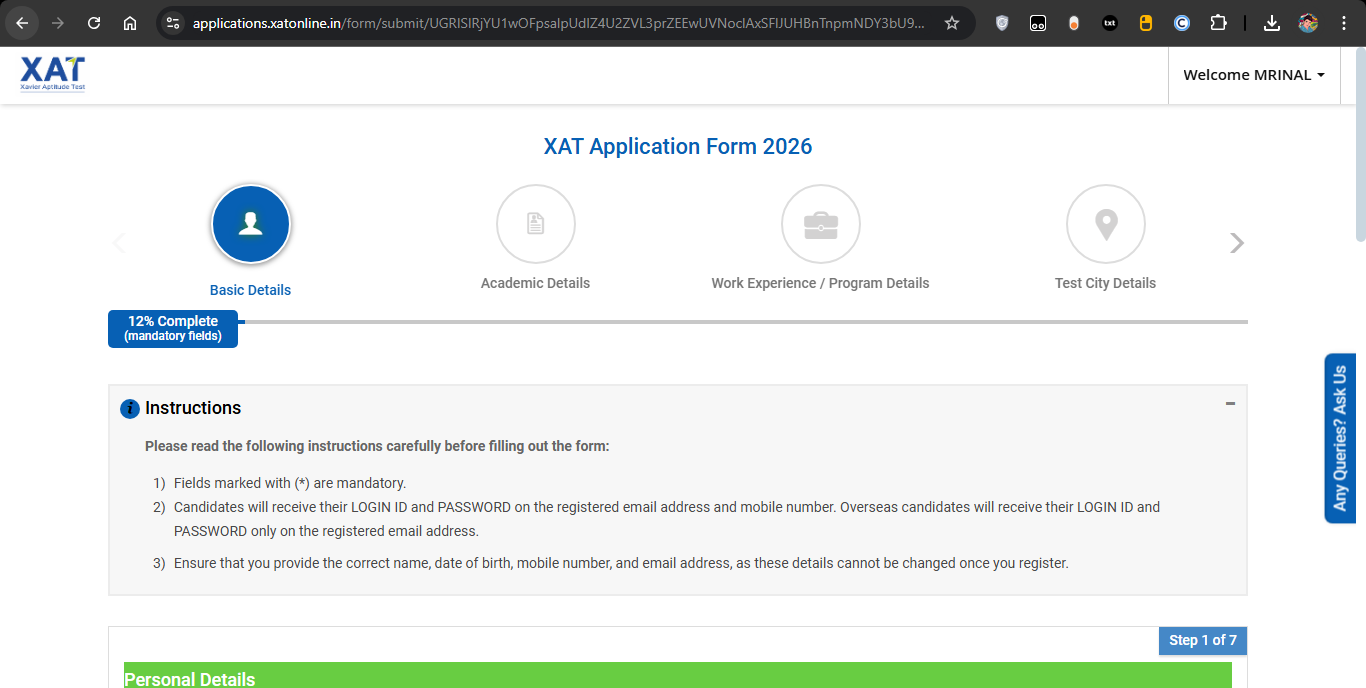Click the Instructions heading text
The height and width of the screenshot is (688, 1366).
click(x=193, y=408)
